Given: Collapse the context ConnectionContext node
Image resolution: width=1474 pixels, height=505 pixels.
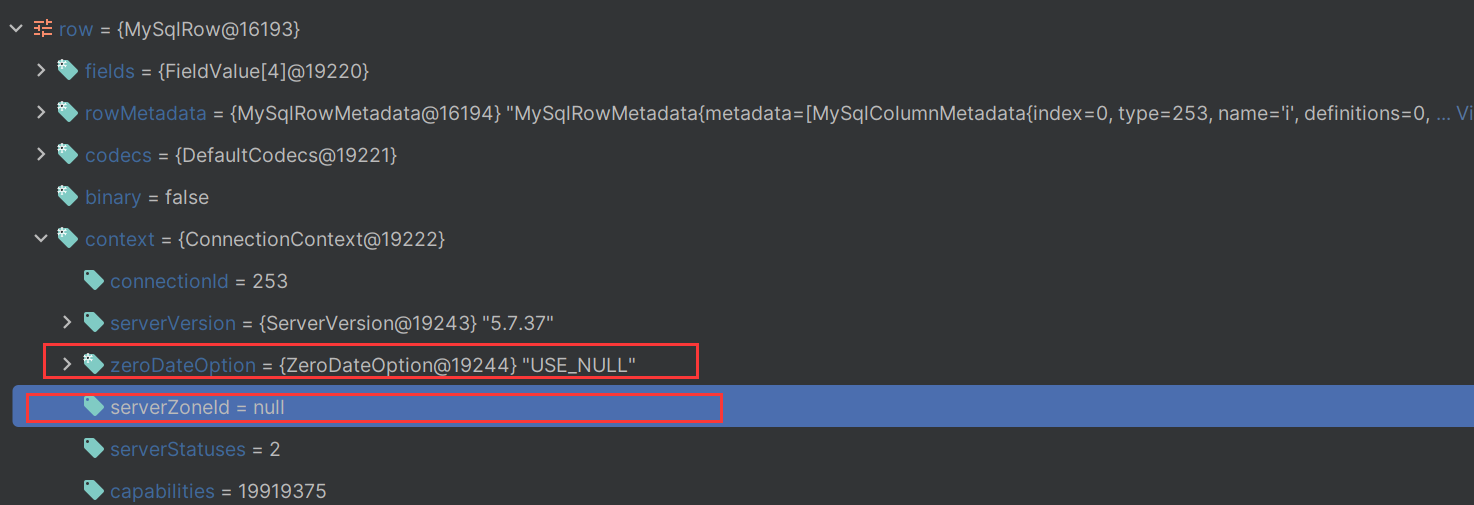Looking at the screenshot, I should pyautogui.click(x=41, y=239).
